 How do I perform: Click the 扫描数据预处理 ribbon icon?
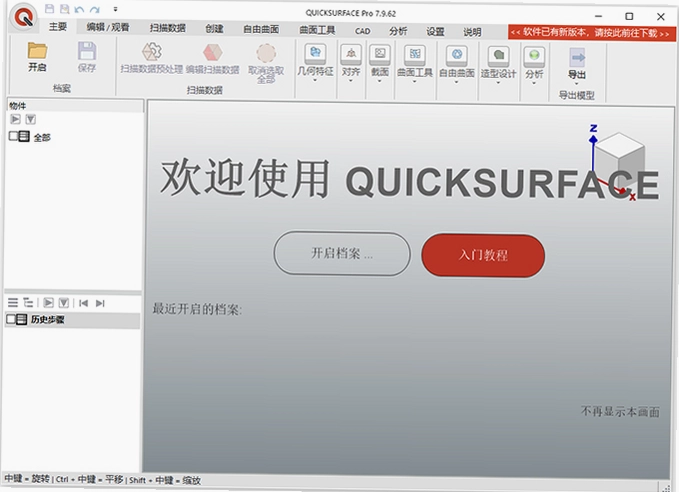point(152,52)
